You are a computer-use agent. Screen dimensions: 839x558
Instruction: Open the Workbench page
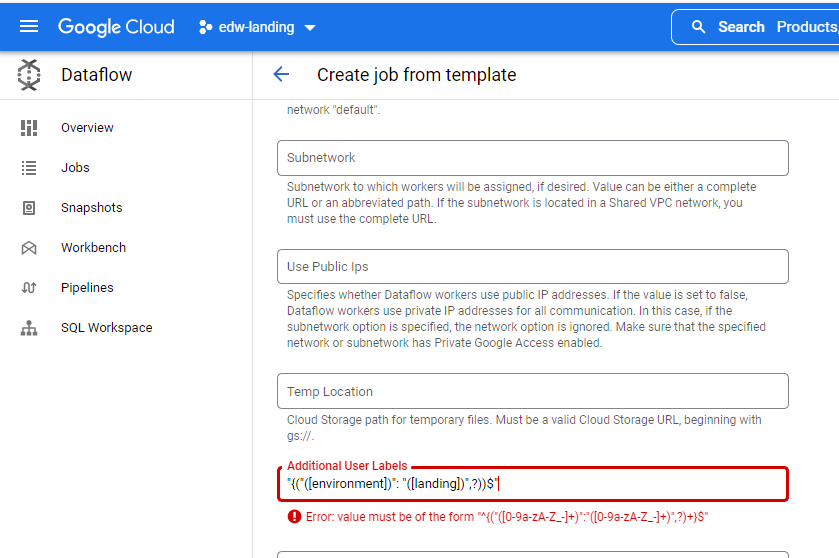tap(94, 248)
